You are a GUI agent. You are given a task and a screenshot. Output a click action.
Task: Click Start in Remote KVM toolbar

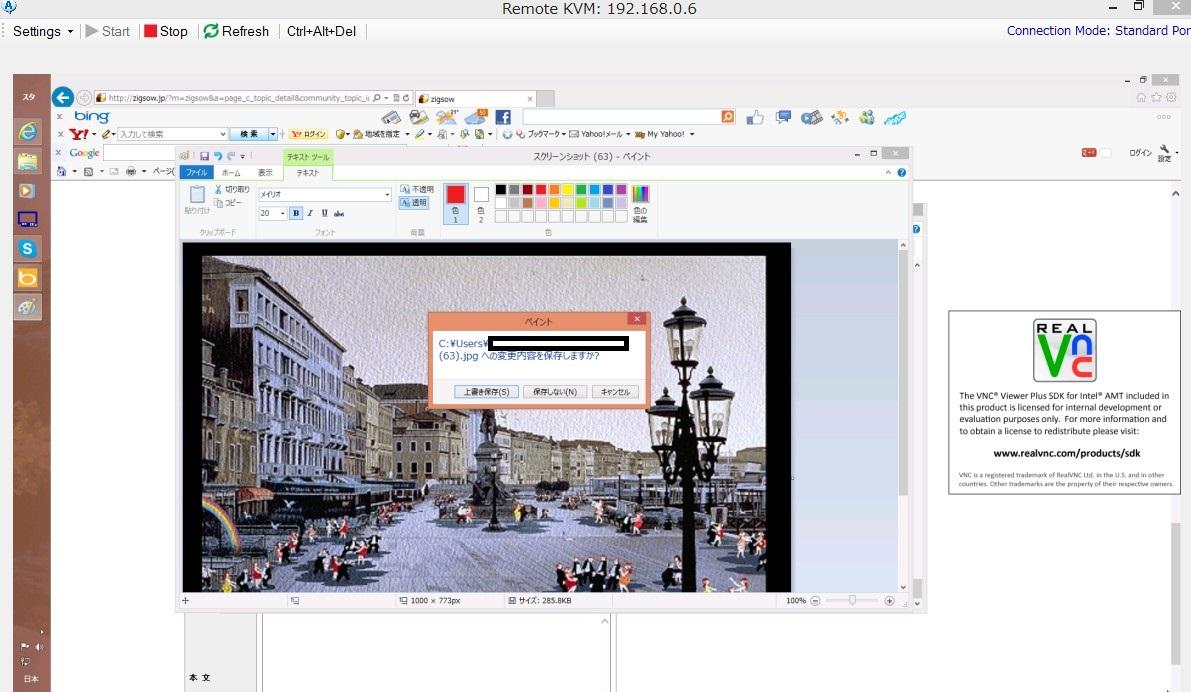tap(108, 31)
